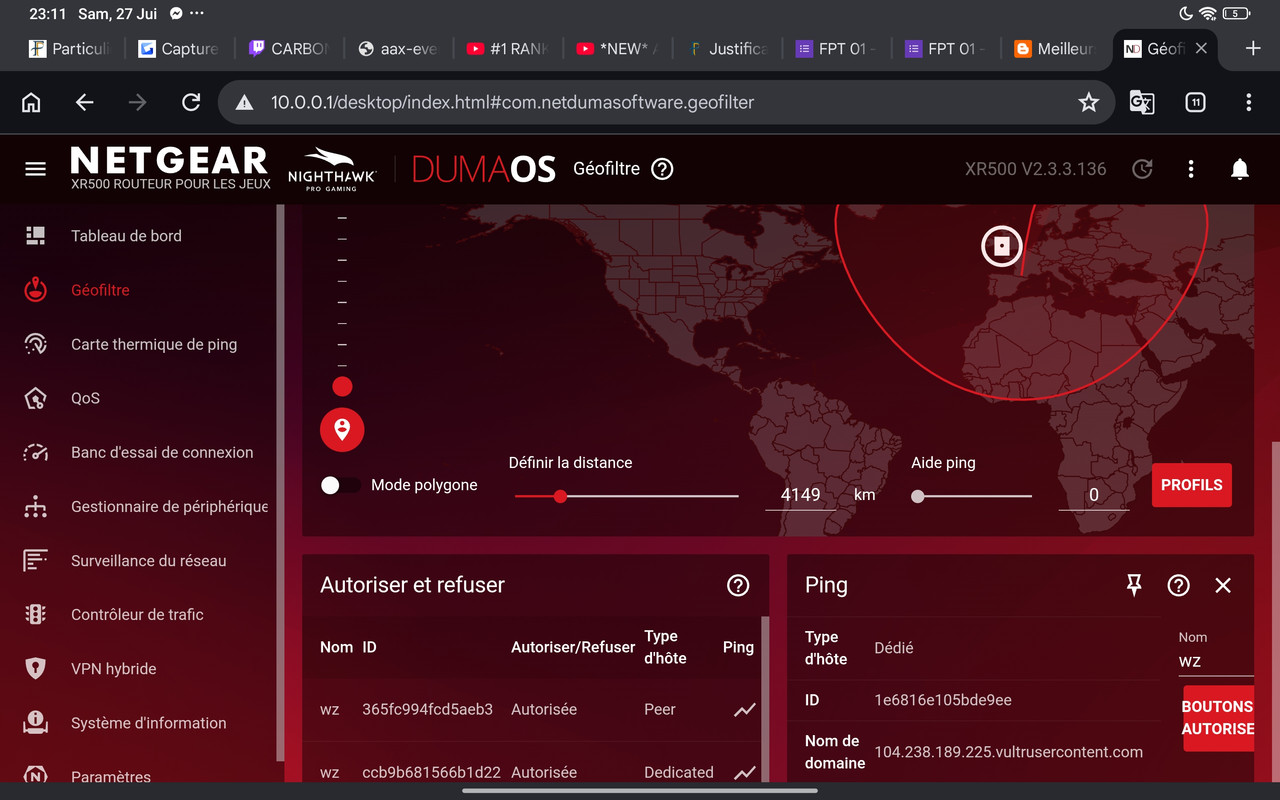Open Paramètres in sidebar

(111, 777)
